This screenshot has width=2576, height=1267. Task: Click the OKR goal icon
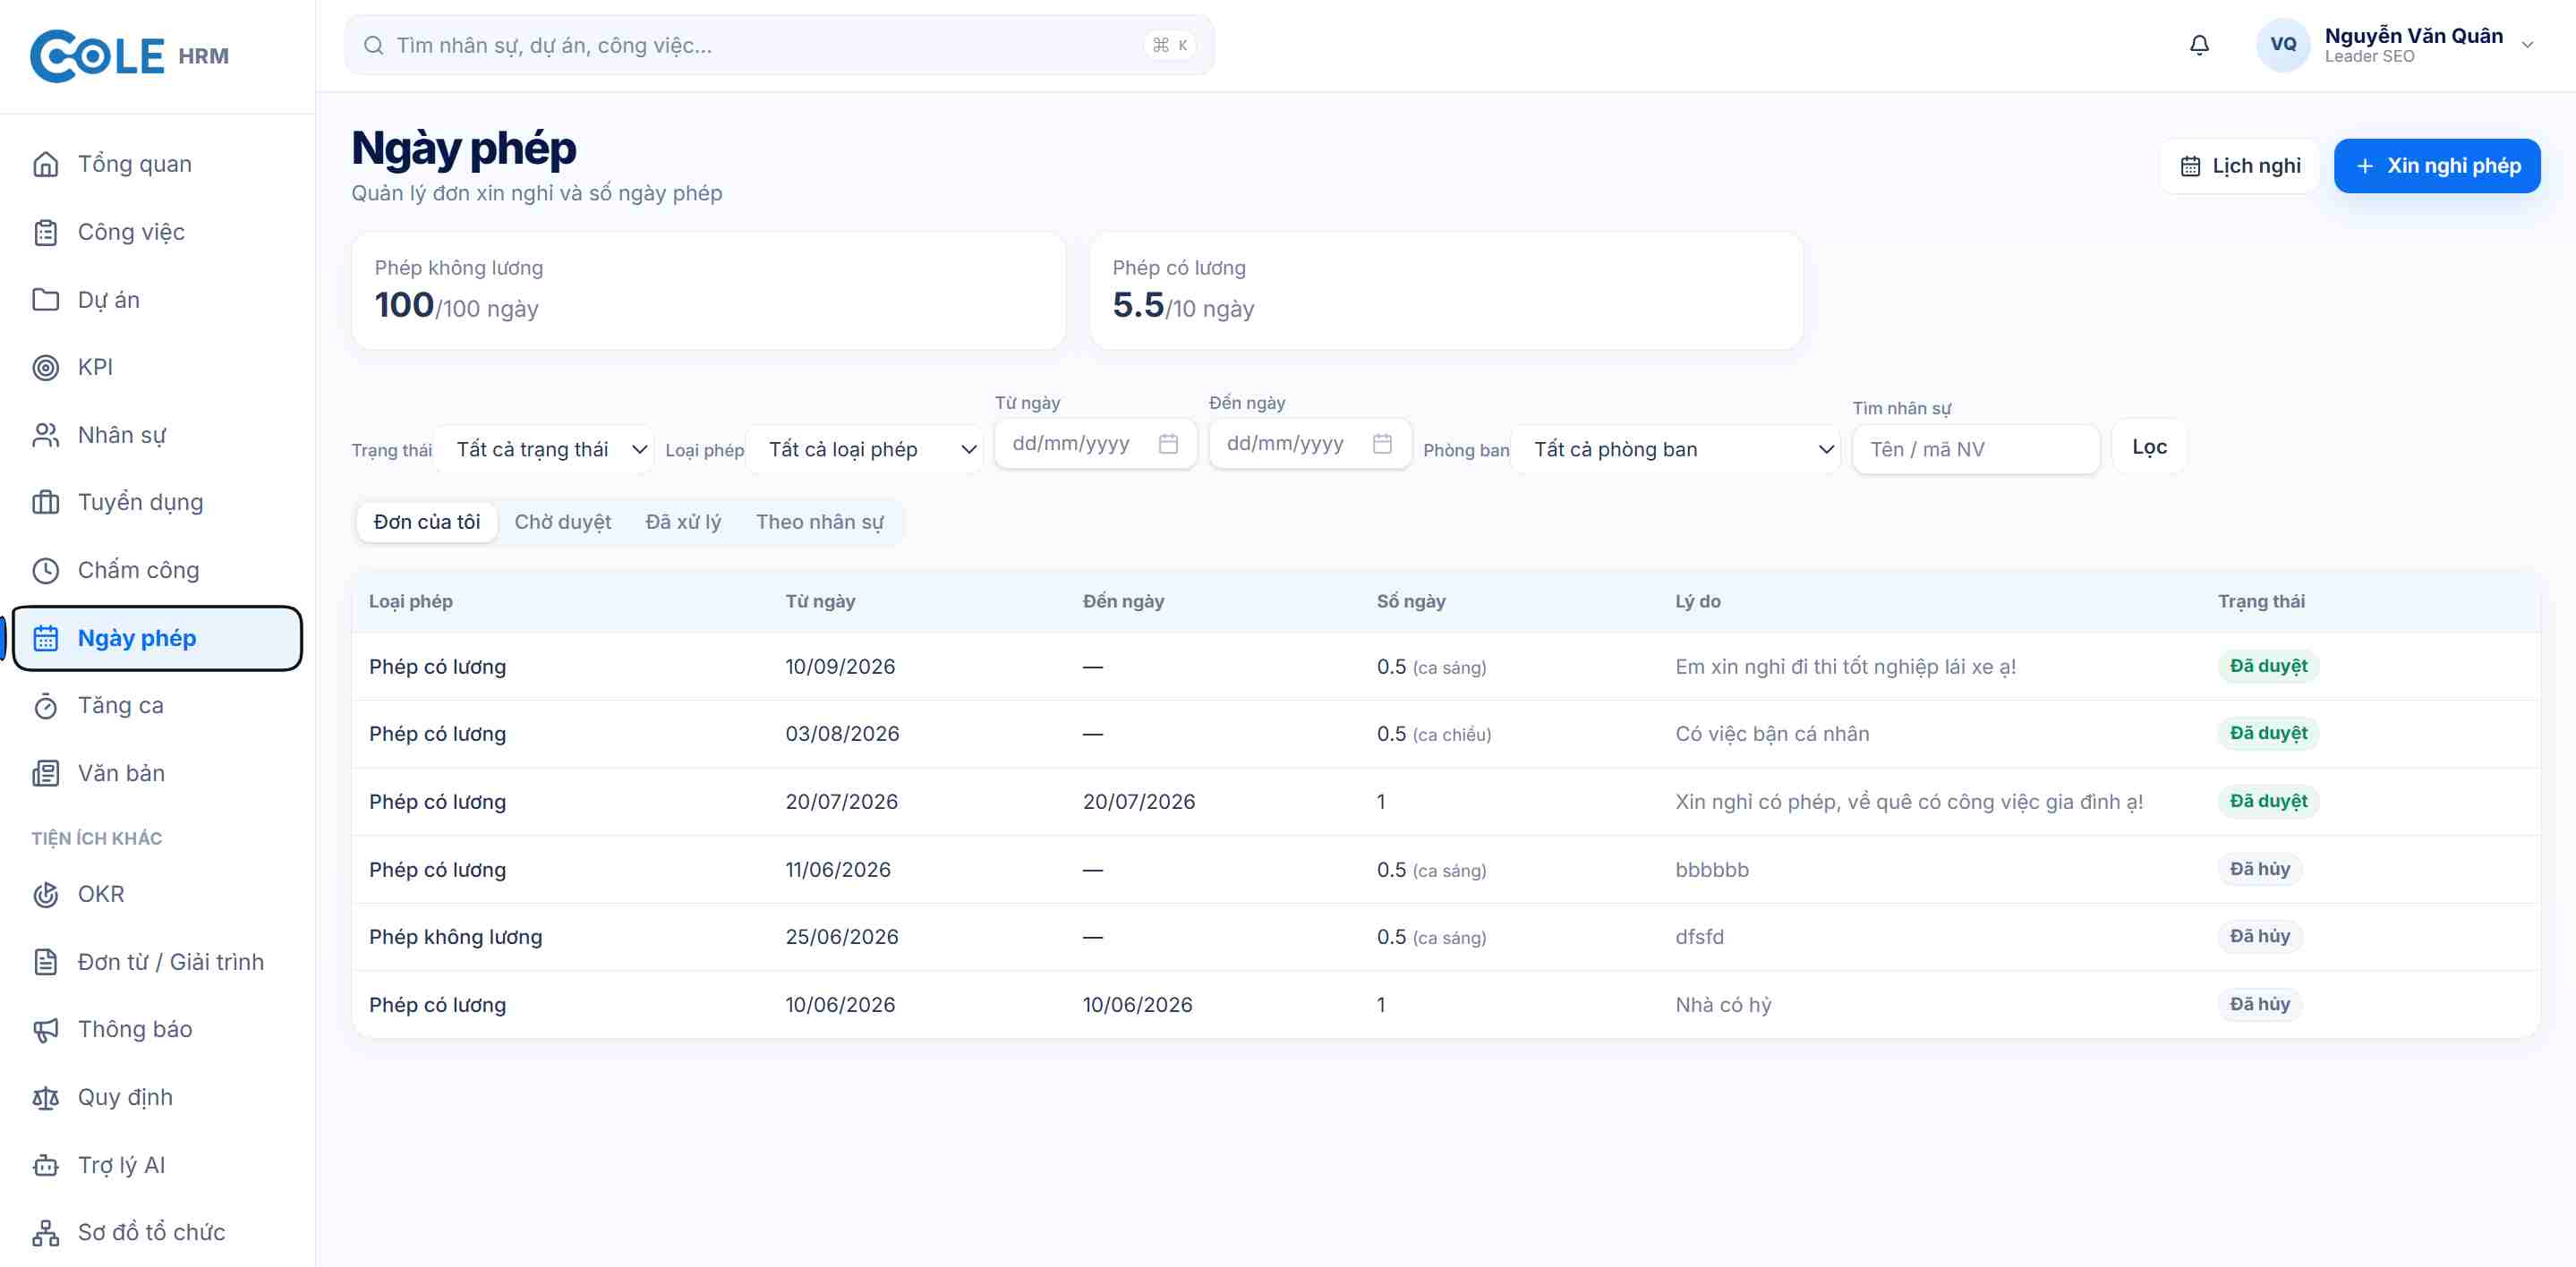(x=46, y=894)
